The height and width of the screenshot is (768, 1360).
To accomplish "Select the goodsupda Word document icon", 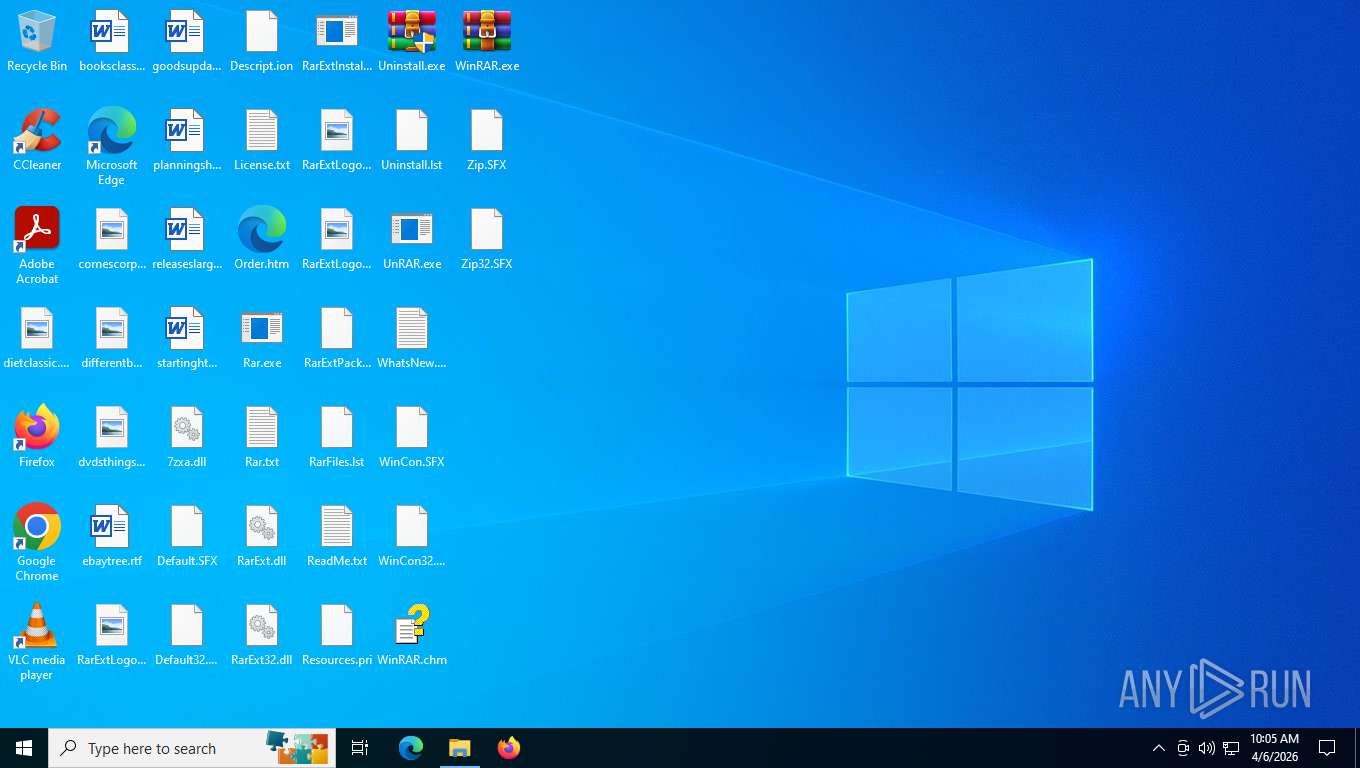I will [187, 42].
